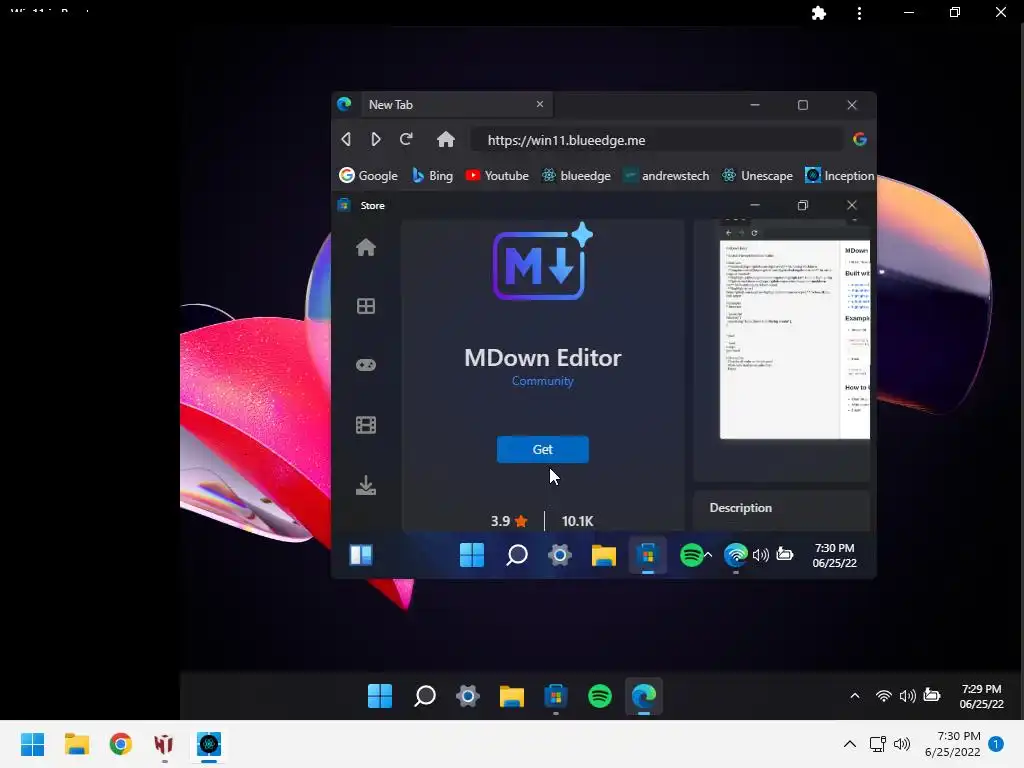Click Edge in middle simulated taskbar
The width and height of the screenshot is (1024, 768).
click(644, 696)
